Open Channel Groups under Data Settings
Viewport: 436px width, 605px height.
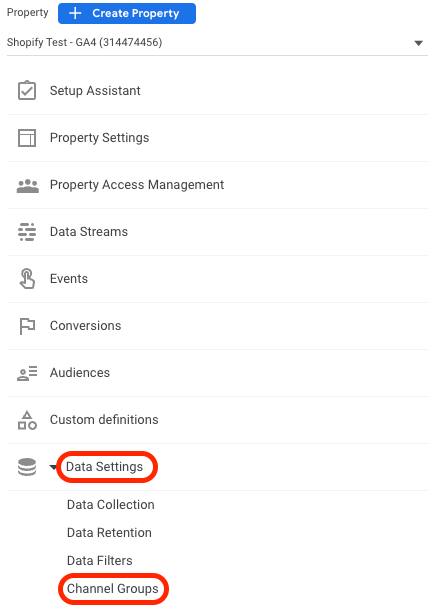[113, 588]
